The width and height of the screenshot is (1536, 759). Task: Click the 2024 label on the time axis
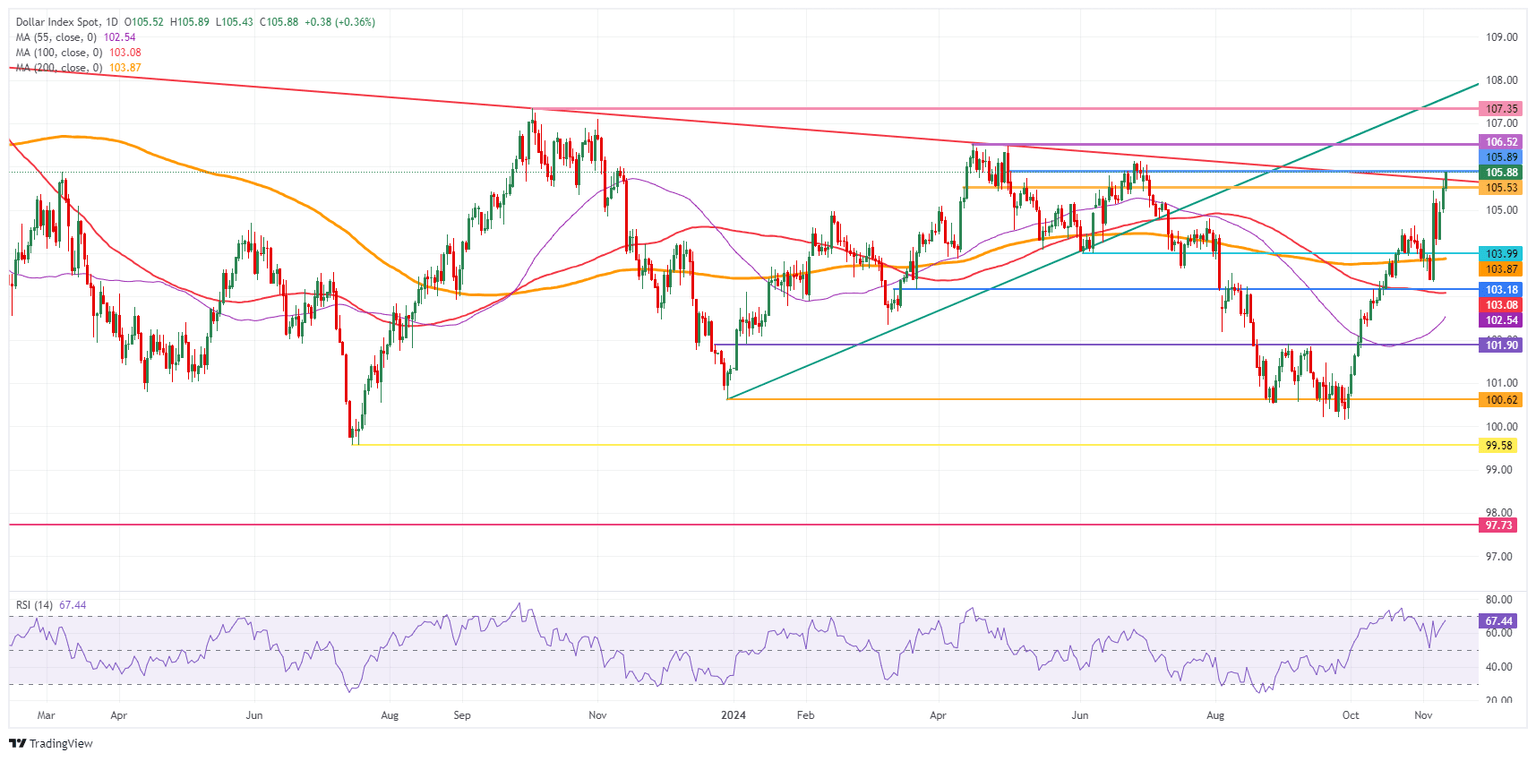pos(735,716)
